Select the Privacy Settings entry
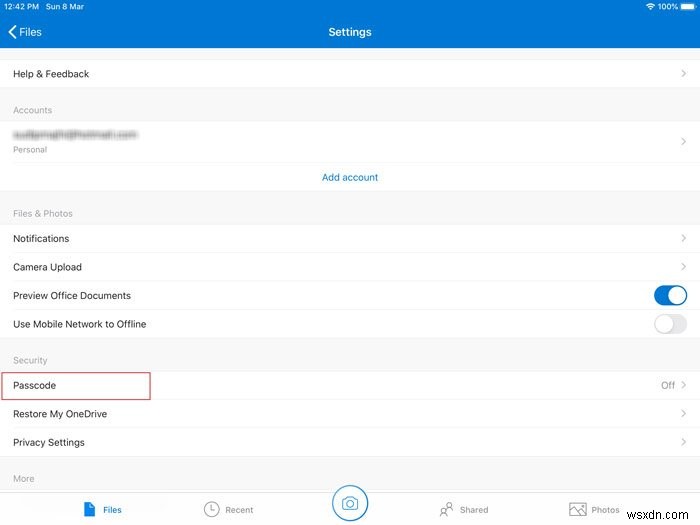Viewport: 700px width, 525px height. (x=350, y=442)
